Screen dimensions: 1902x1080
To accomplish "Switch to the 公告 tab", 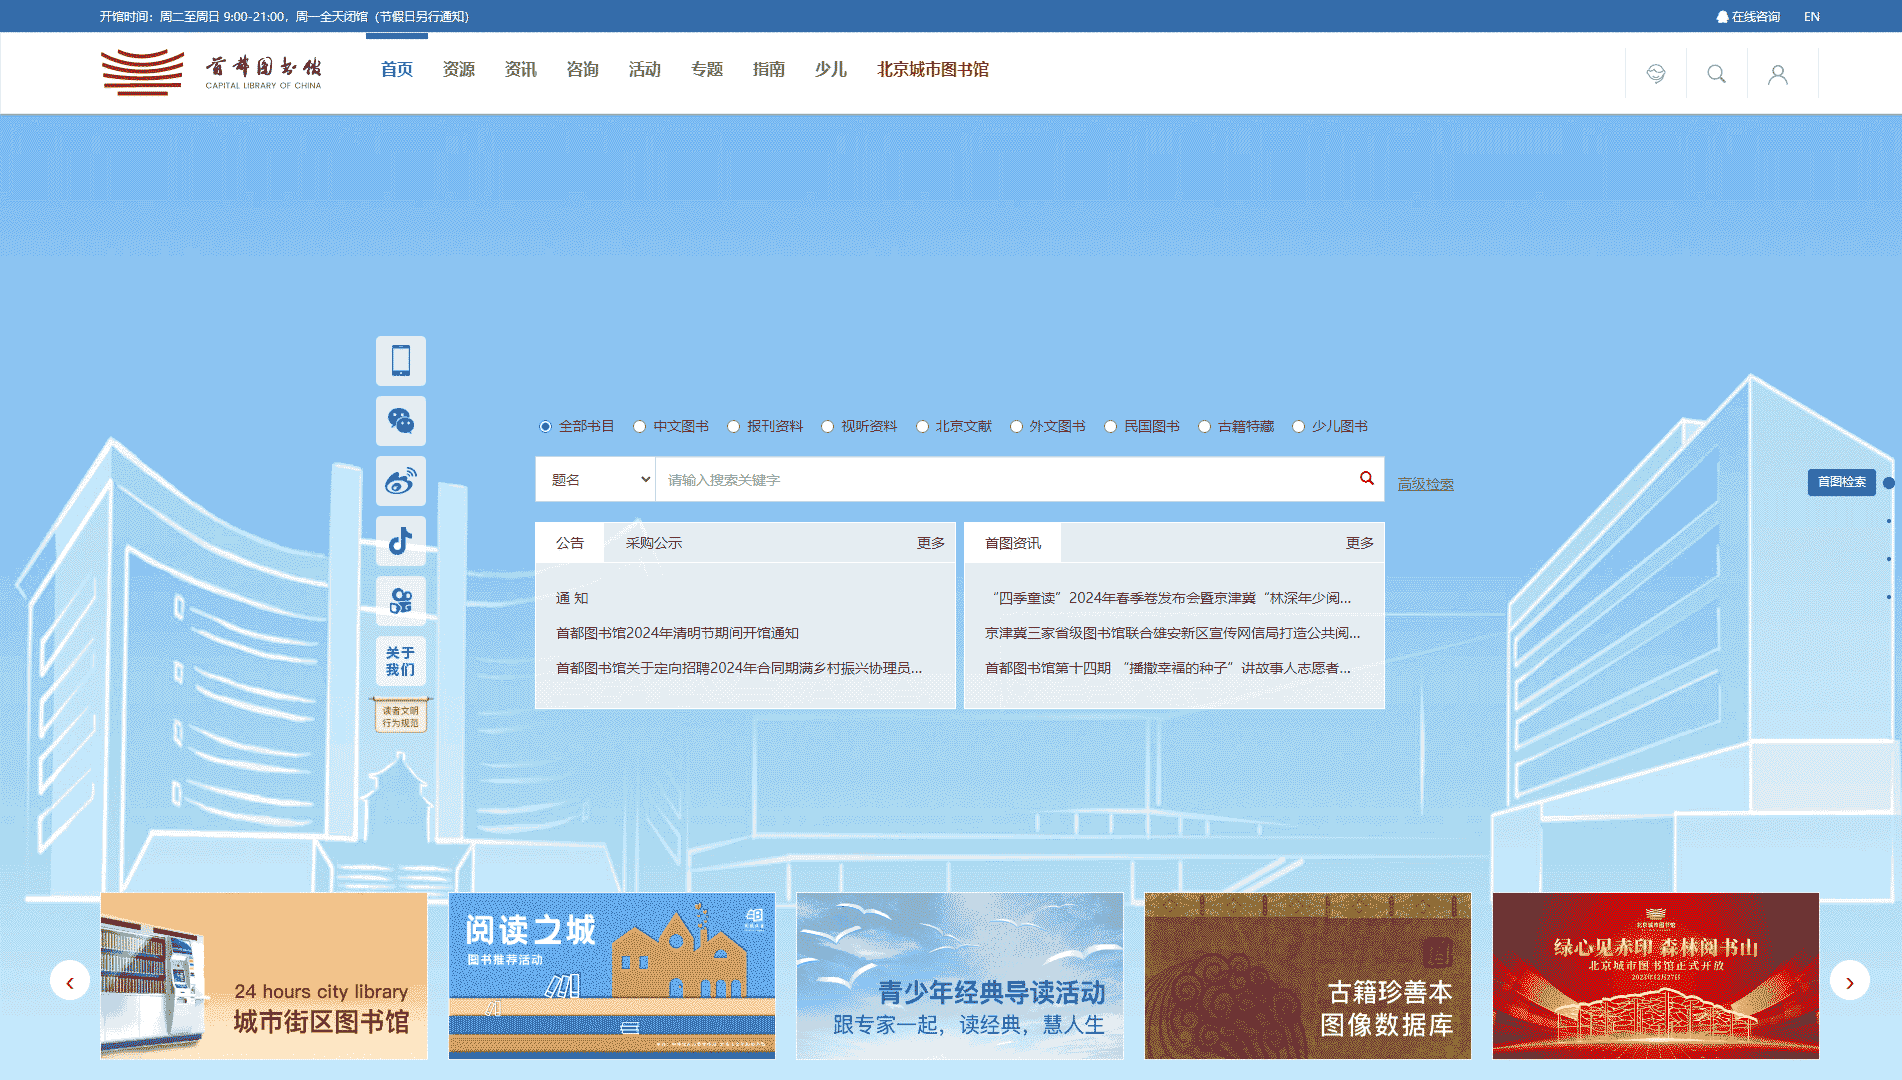I will (570, 543).
